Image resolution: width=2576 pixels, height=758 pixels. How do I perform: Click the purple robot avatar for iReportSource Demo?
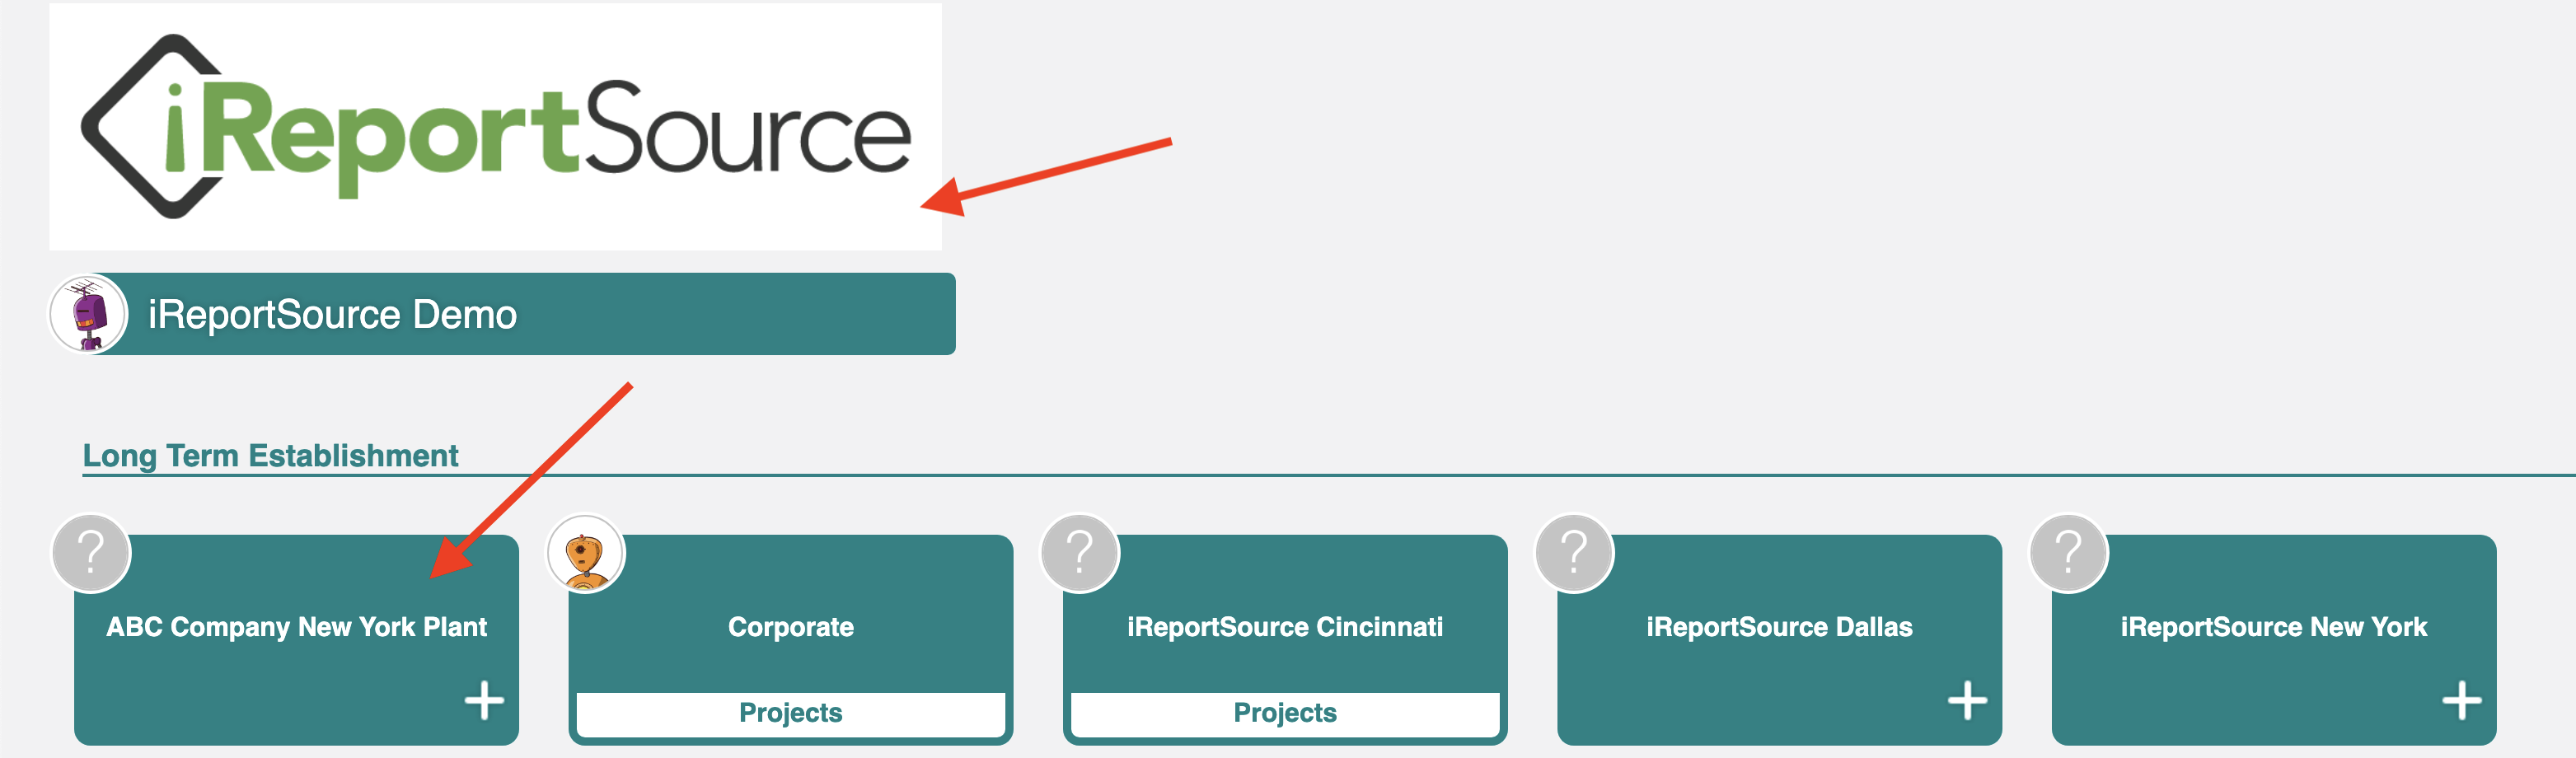click(89, 314)
